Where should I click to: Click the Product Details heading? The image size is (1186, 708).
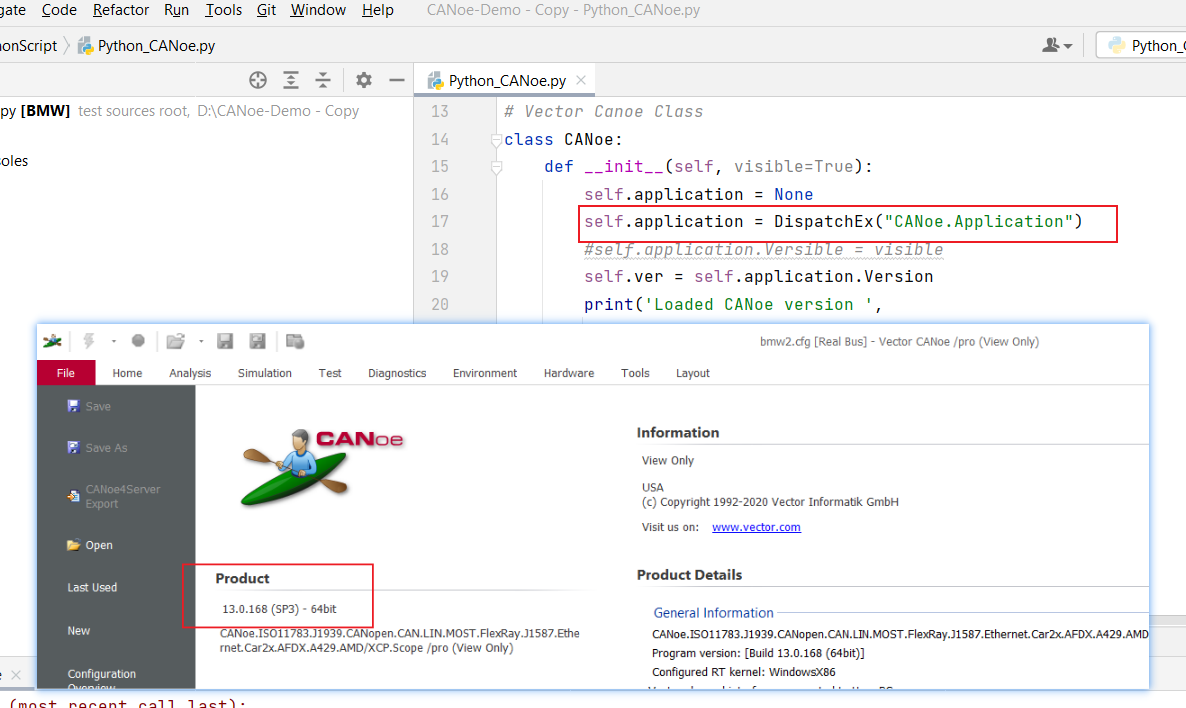[689, 575]
